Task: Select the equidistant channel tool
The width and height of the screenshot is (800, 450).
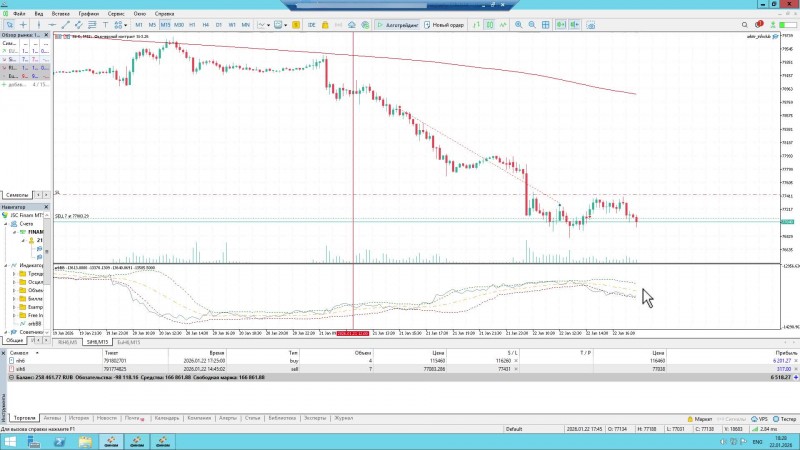Action: coord(79,24)
